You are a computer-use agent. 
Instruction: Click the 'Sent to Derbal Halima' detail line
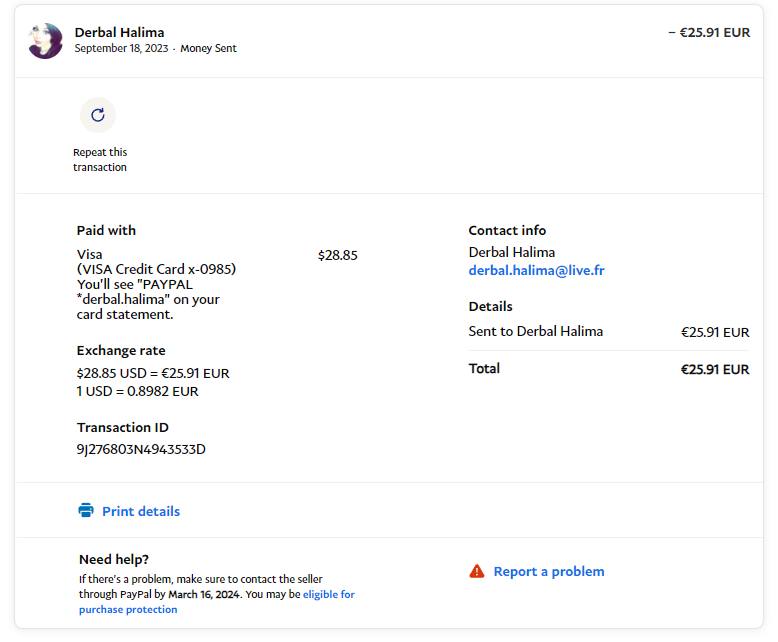click(536, 331)
